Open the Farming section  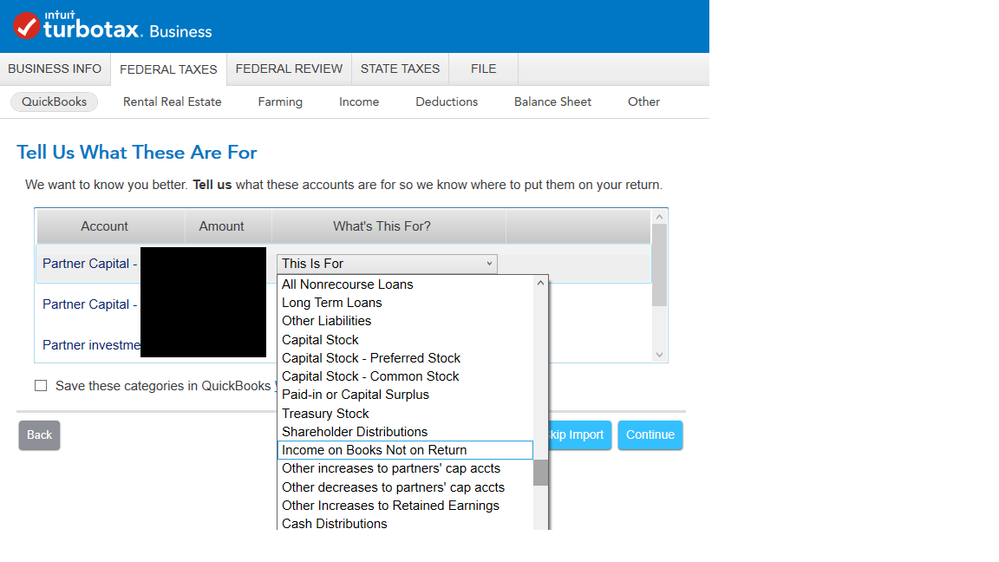click(280, 102)
